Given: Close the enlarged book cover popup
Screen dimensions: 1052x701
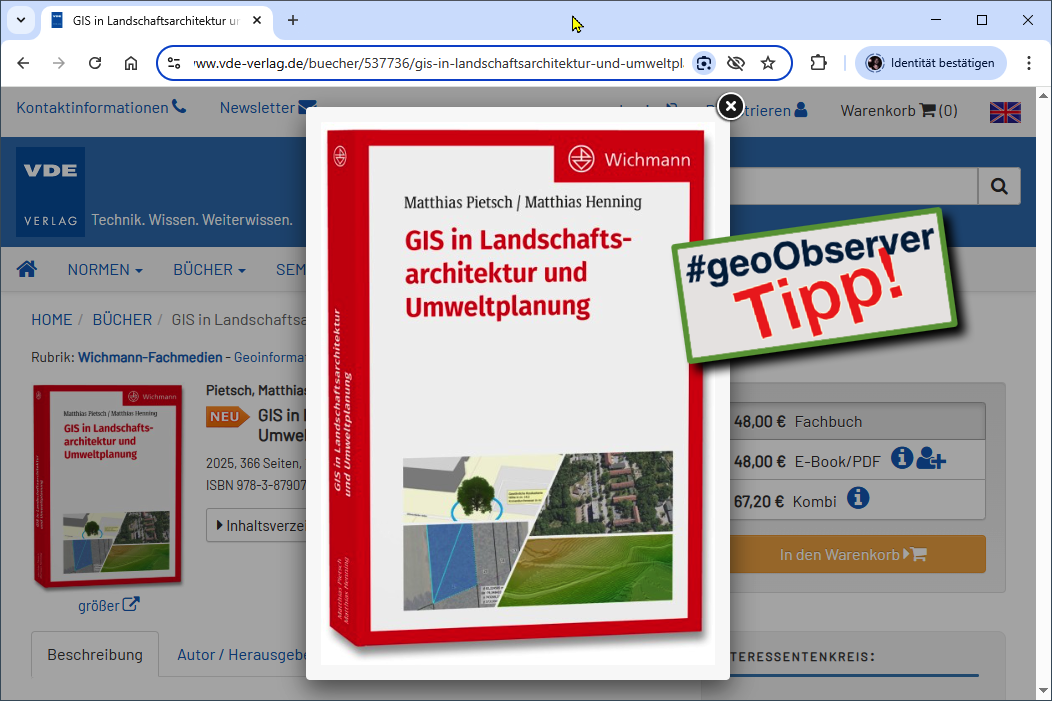Looking at the screenshot, I should point(731,106).
